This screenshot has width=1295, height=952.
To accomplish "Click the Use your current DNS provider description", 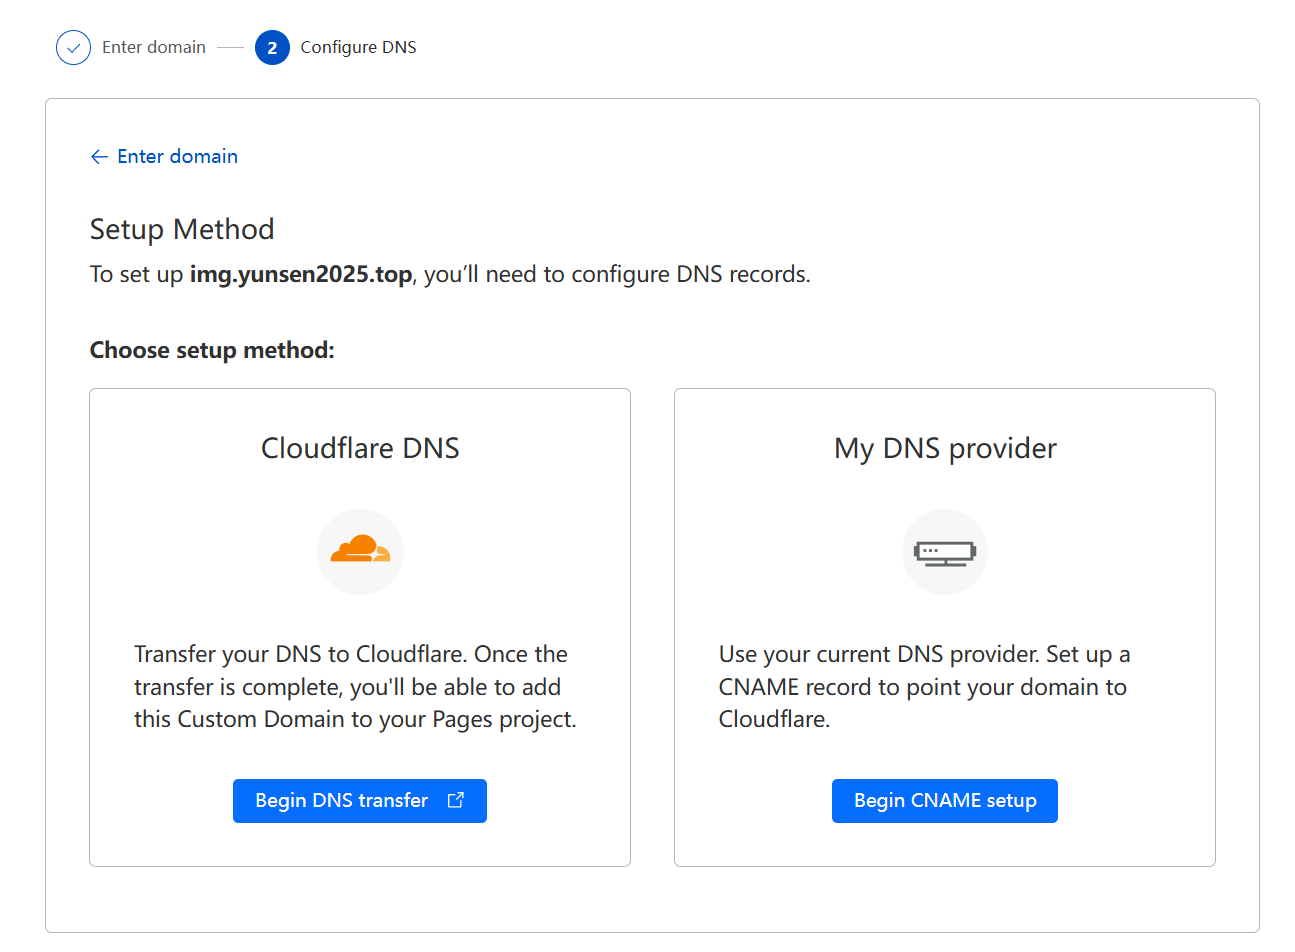I will point(925,686).
